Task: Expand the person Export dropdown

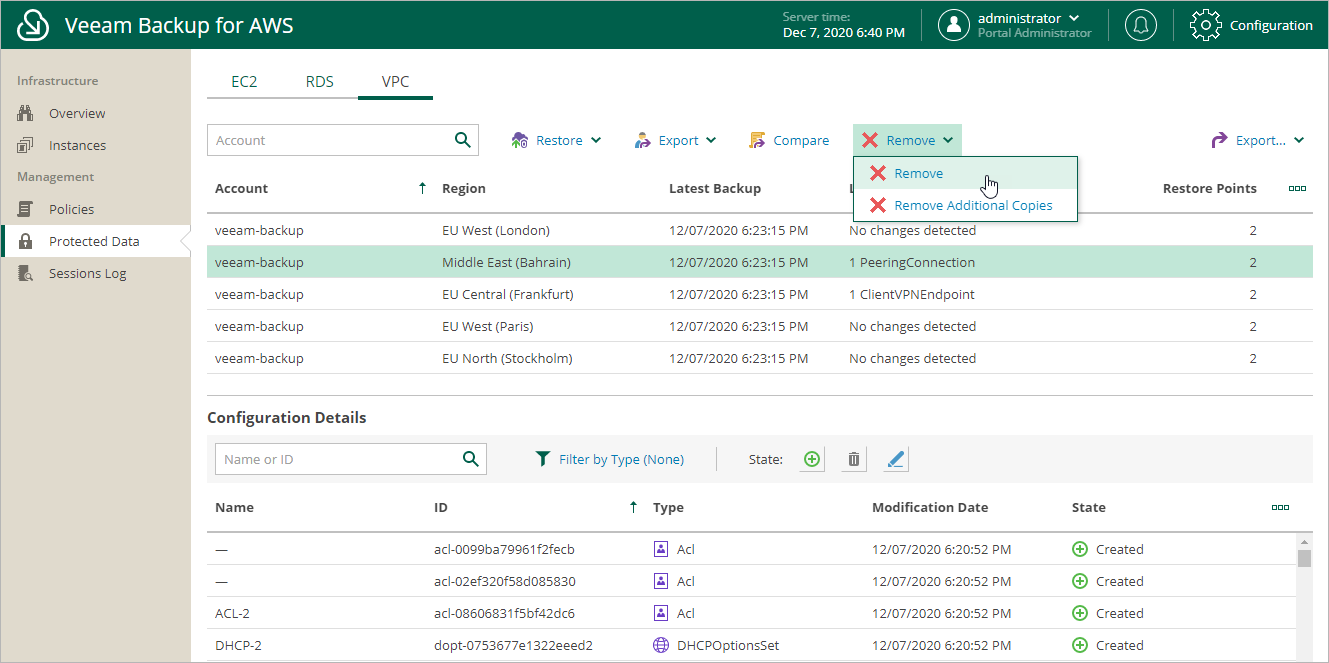Action: click(x=675, y=140)
